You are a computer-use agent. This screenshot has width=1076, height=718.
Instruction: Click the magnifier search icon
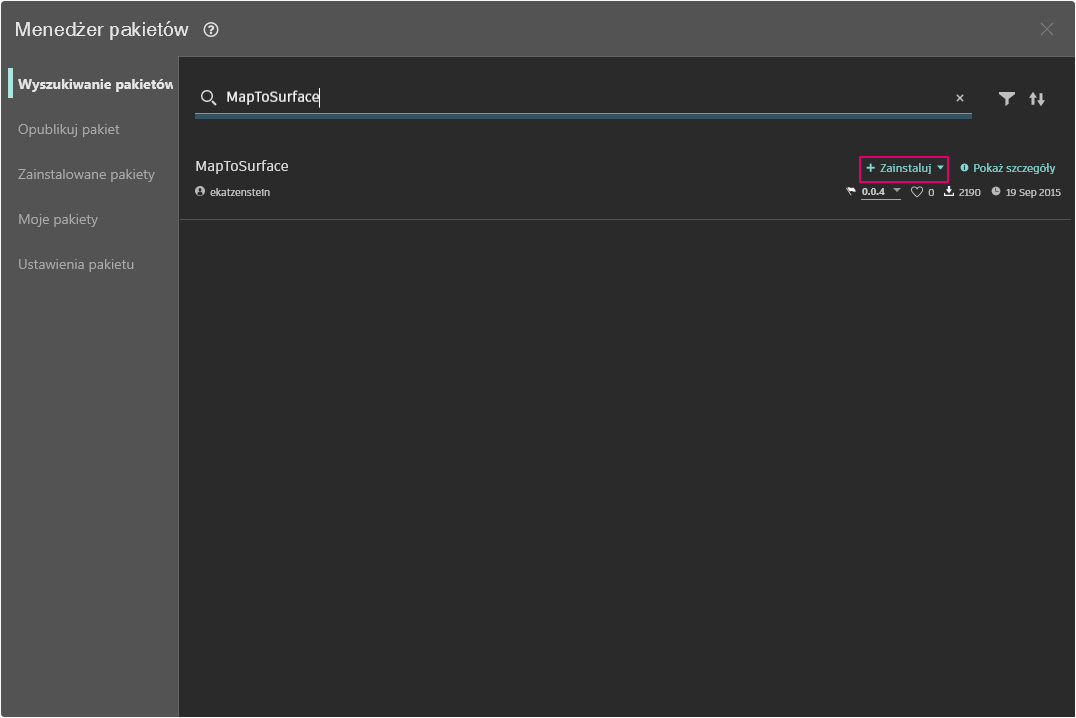coord(208,97)
